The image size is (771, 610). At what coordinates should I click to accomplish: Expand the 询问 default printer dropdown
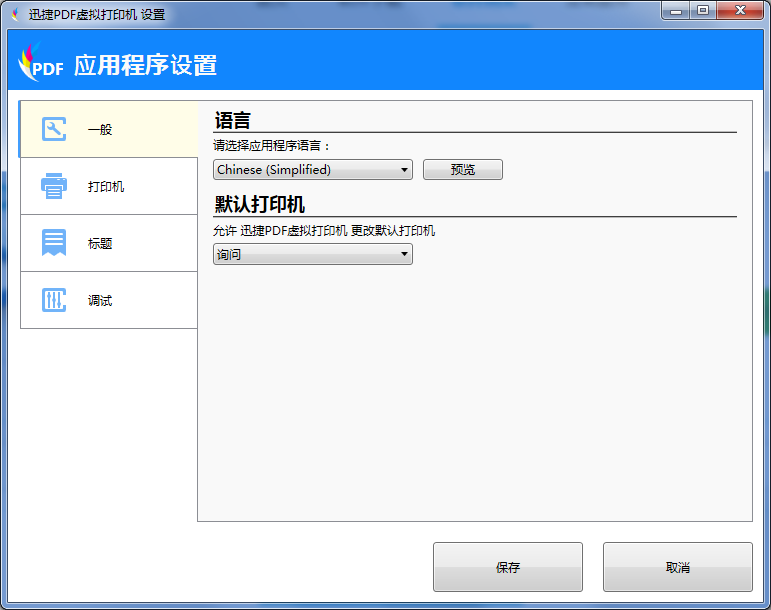(313, 255)
